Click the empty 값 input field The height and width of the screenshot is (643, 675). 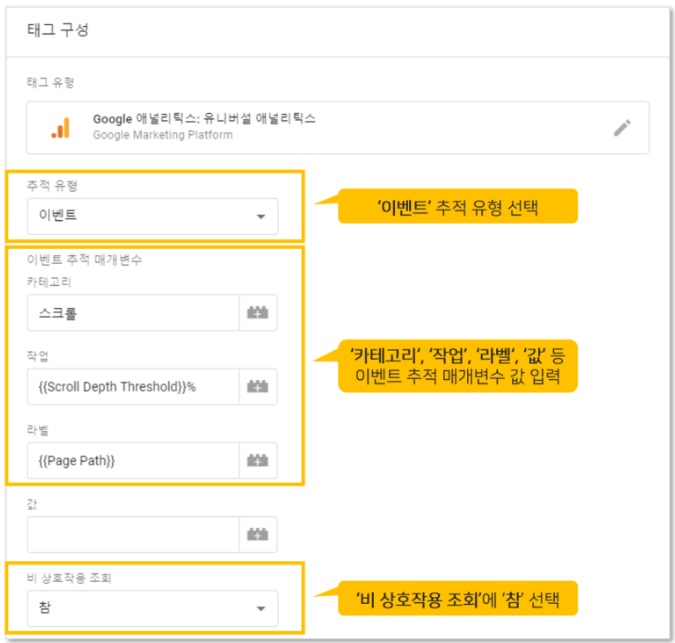coord(133,535)
